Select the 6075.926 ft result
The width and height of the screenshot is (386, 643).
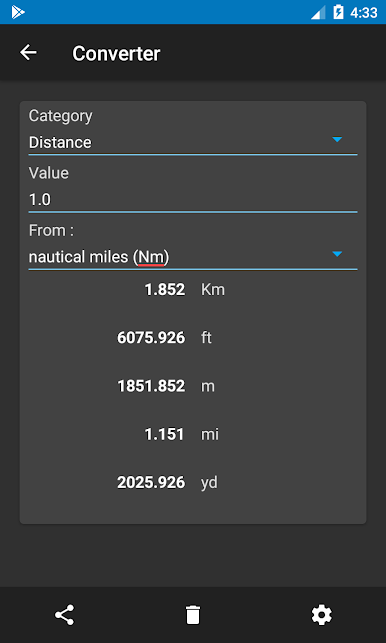click(164, 338)
